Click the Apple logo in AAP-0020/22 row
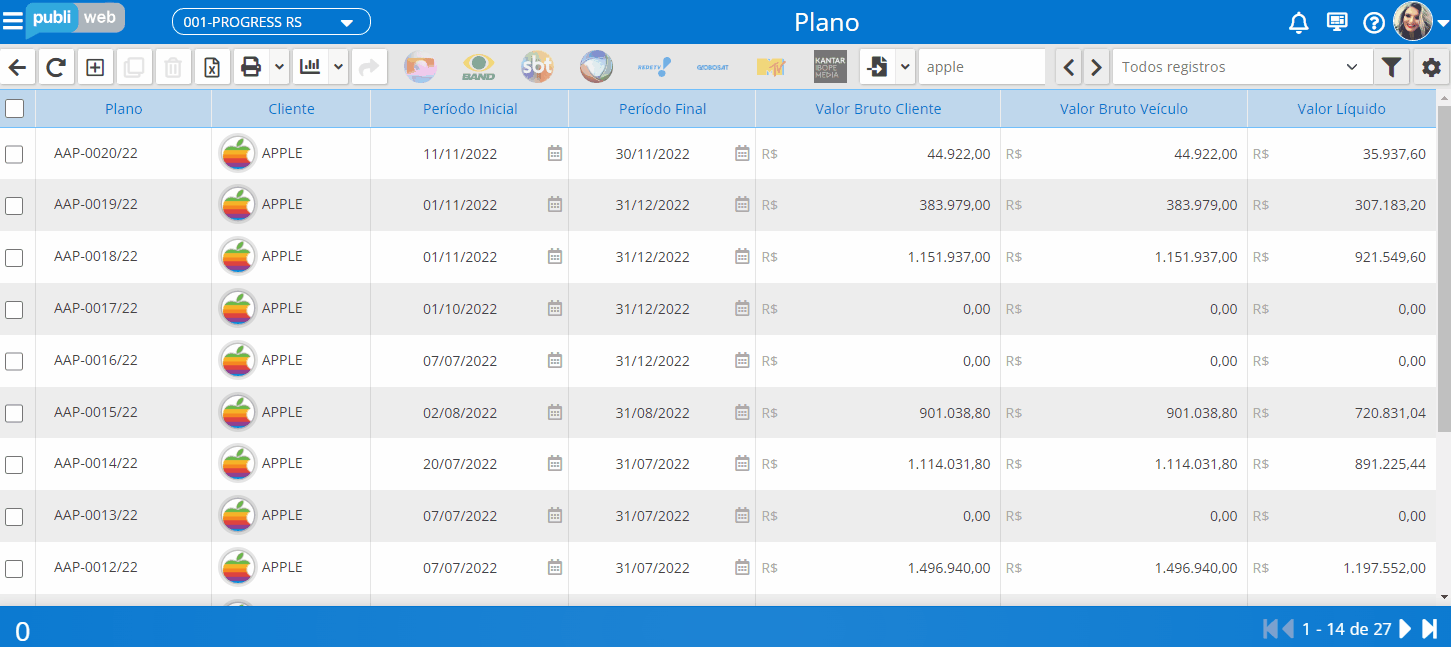 (237, 153)
